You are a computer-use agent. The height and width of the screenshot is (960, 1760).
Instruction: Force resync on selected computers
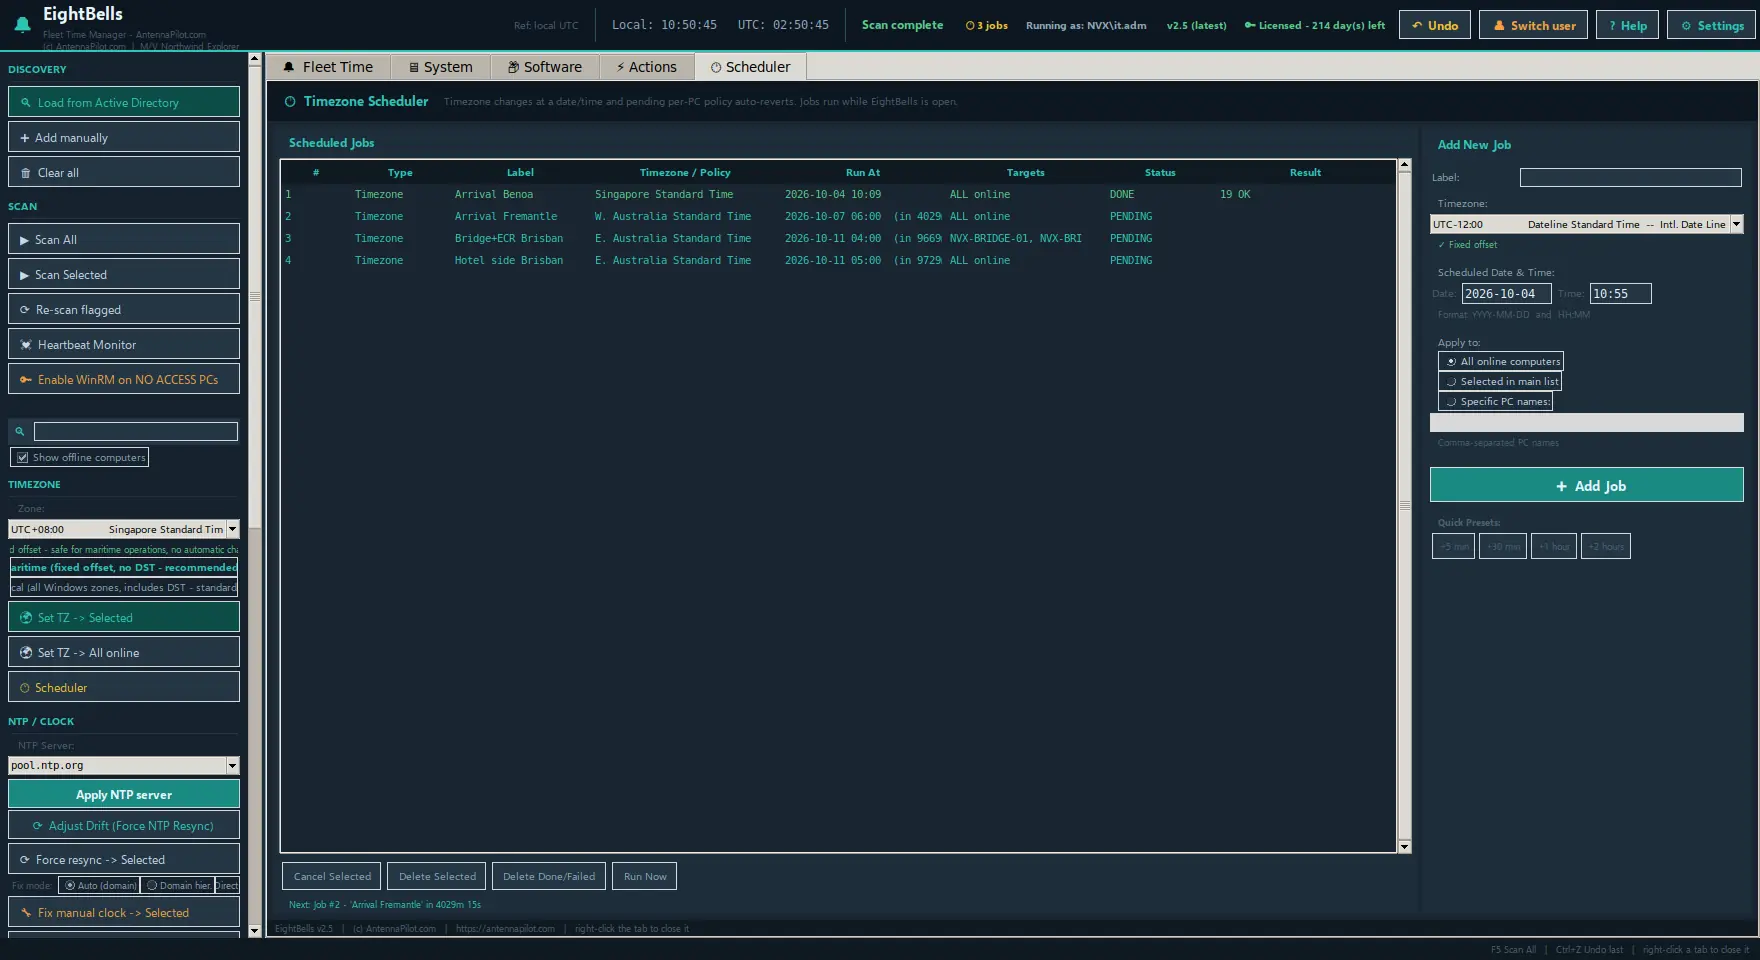tap(124, 859)
